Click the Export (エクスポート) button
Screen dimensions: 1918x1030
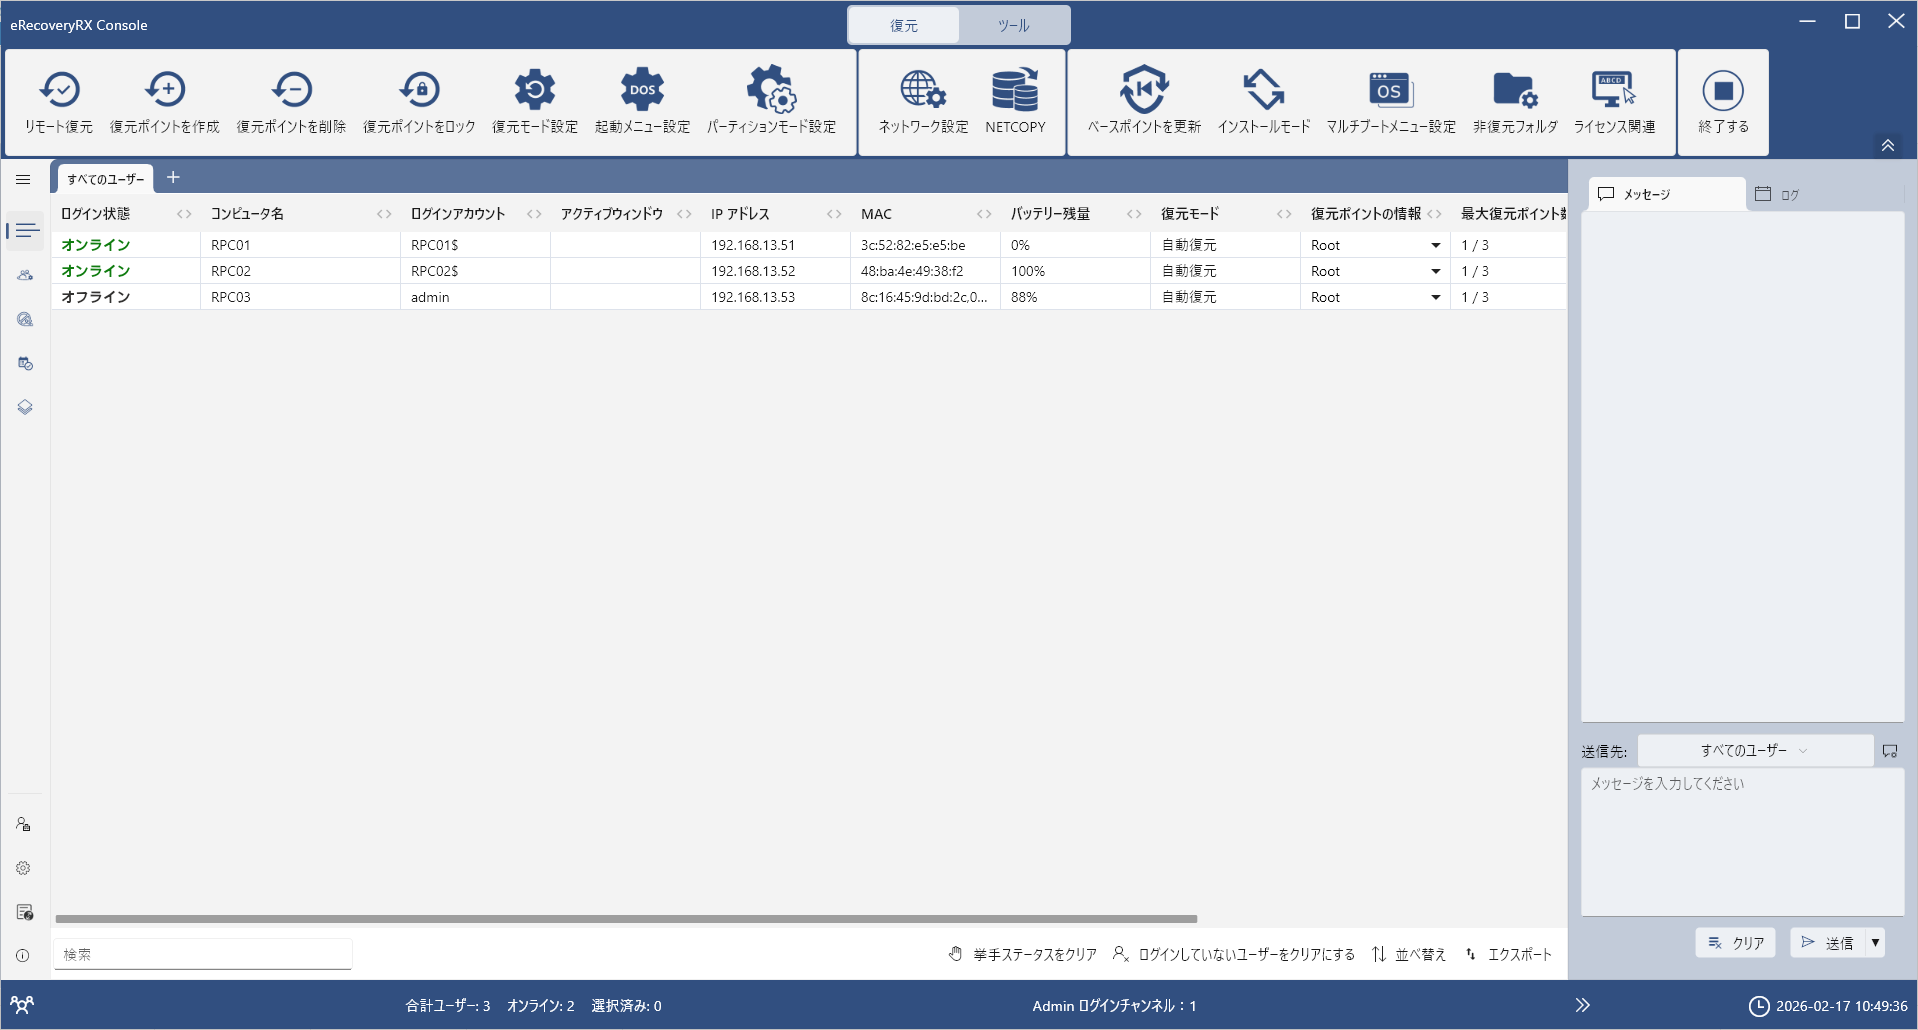click(x=1509, y=955)
